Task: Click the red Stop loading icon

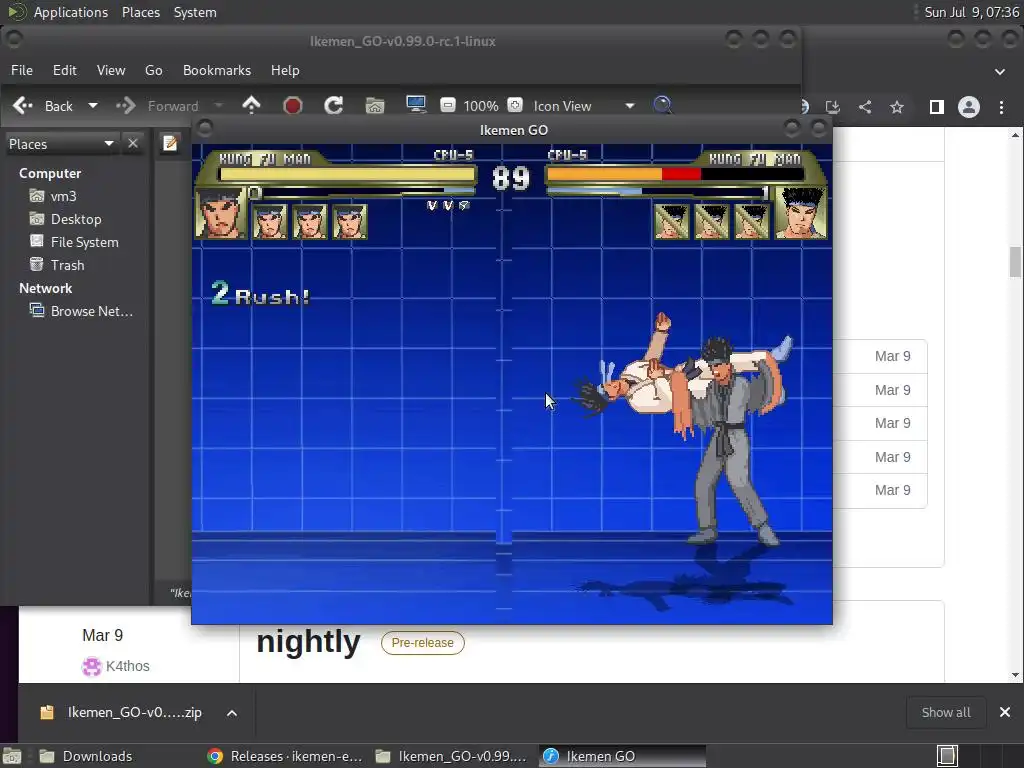Action: pos(293,106)
